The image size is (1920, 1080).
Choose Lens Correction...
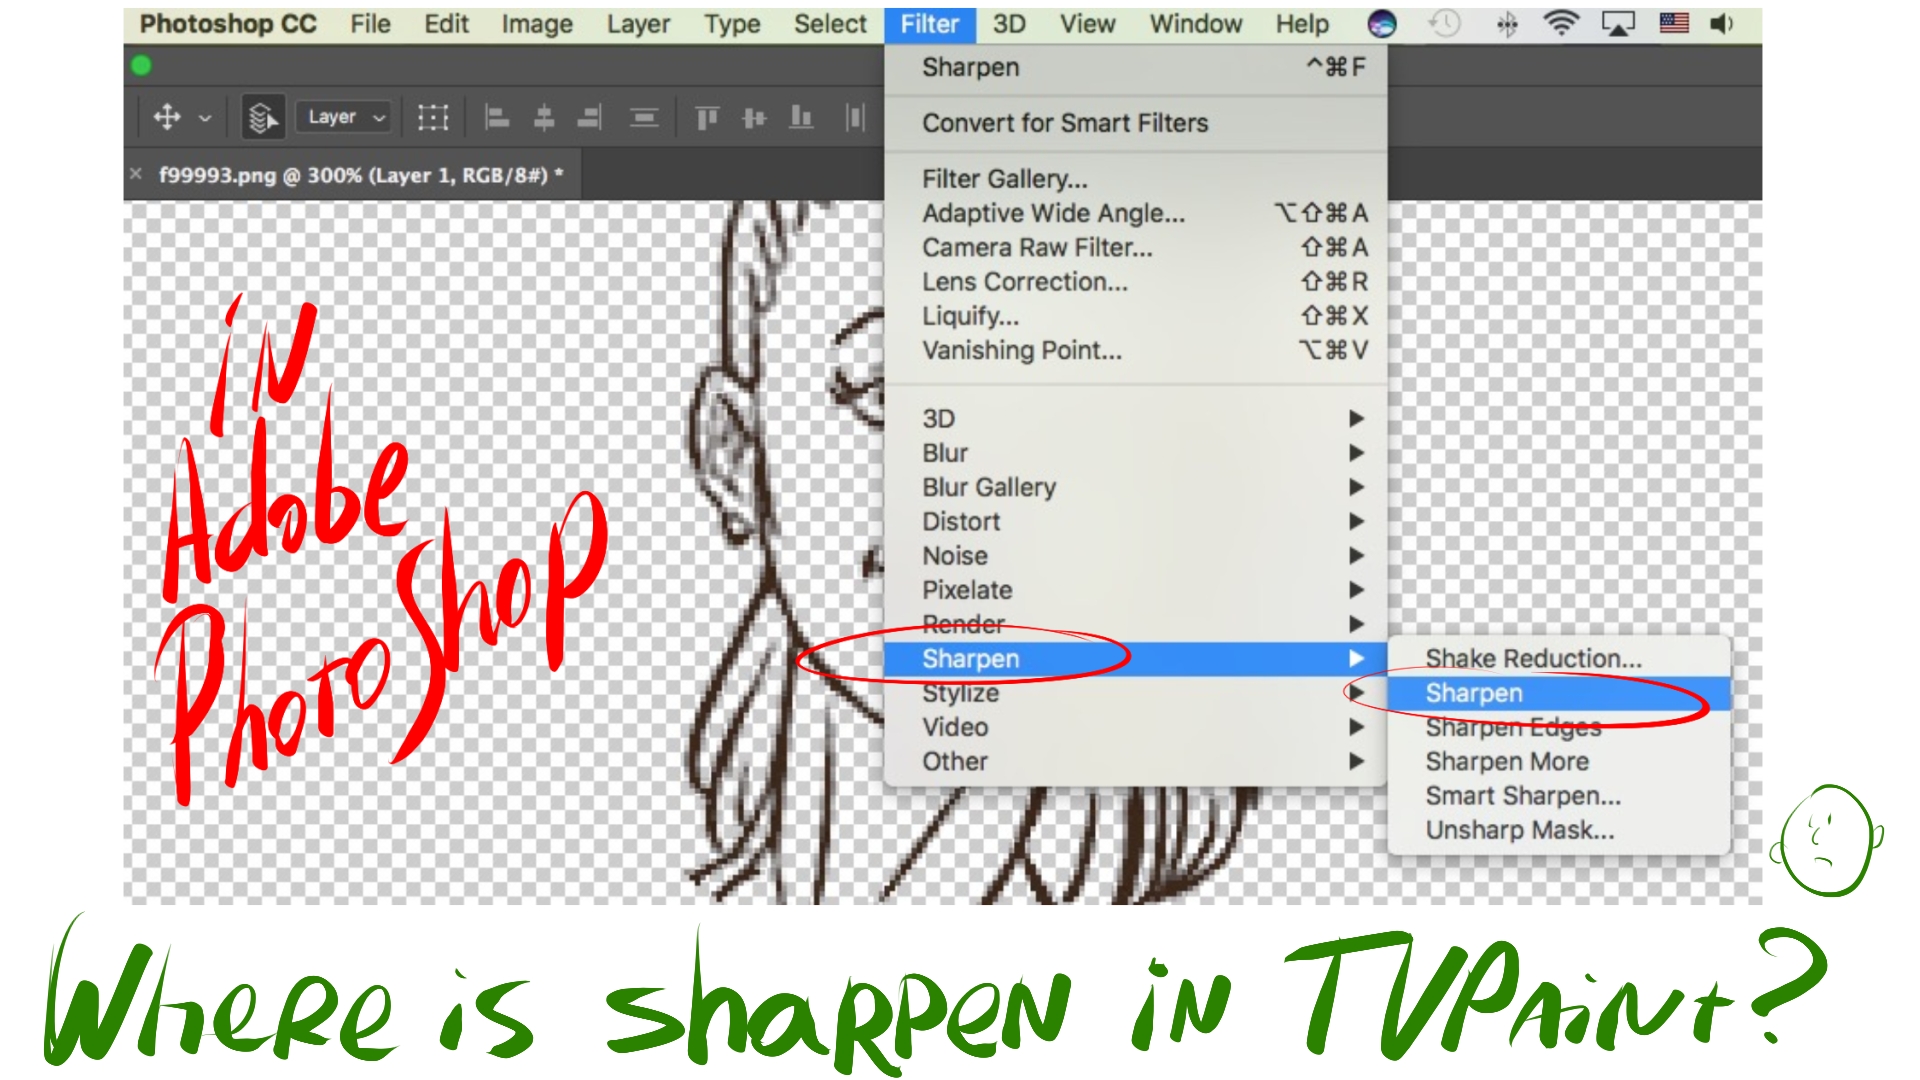point(1136,282)
